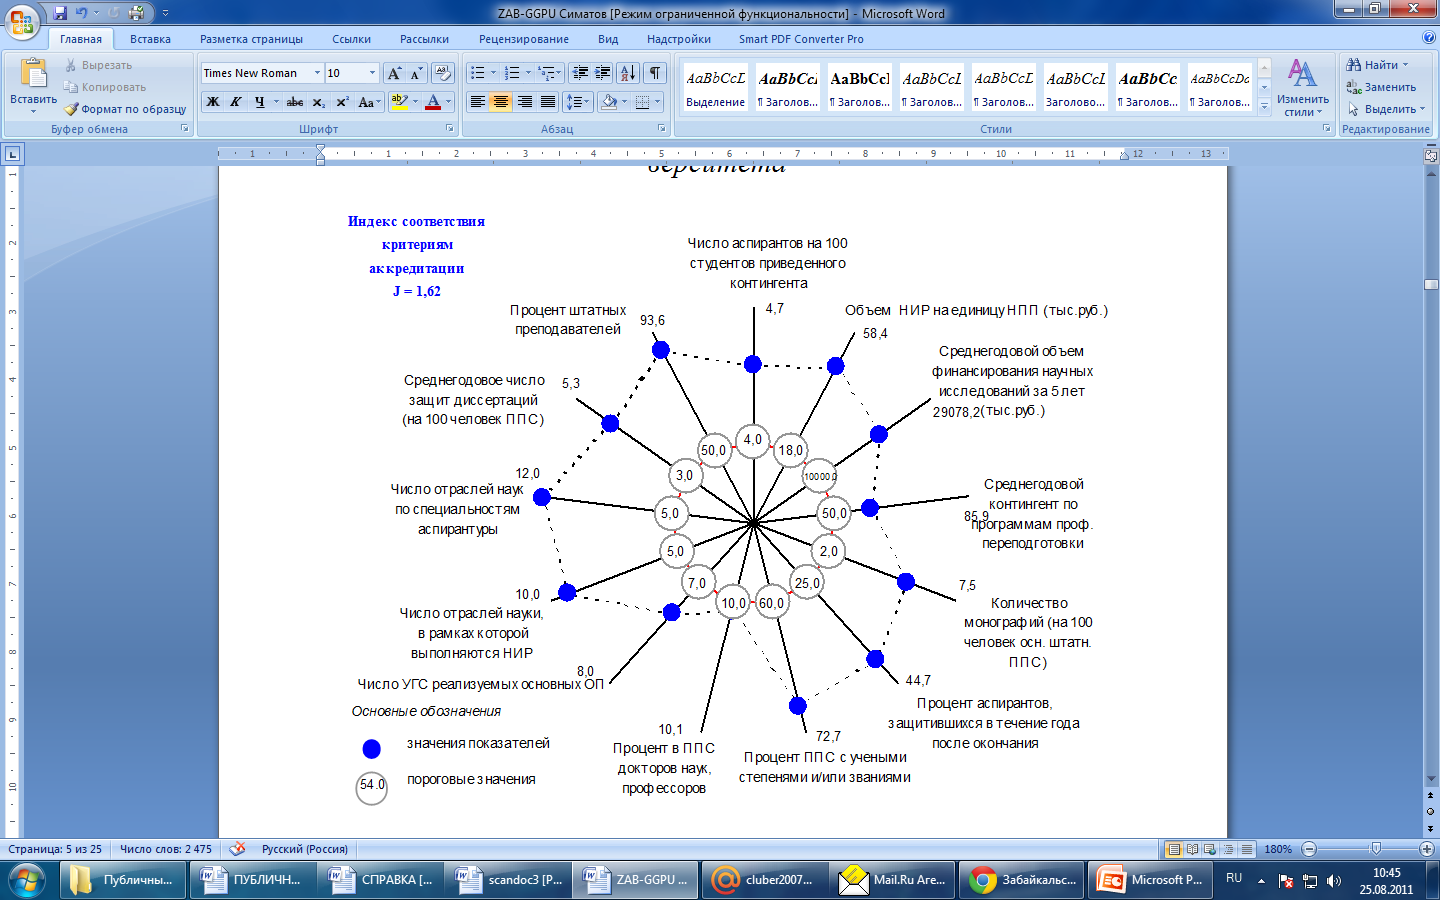The image size is (1440, 900).
Task: Open font size 10 dropdown
Action: point(373,73)
